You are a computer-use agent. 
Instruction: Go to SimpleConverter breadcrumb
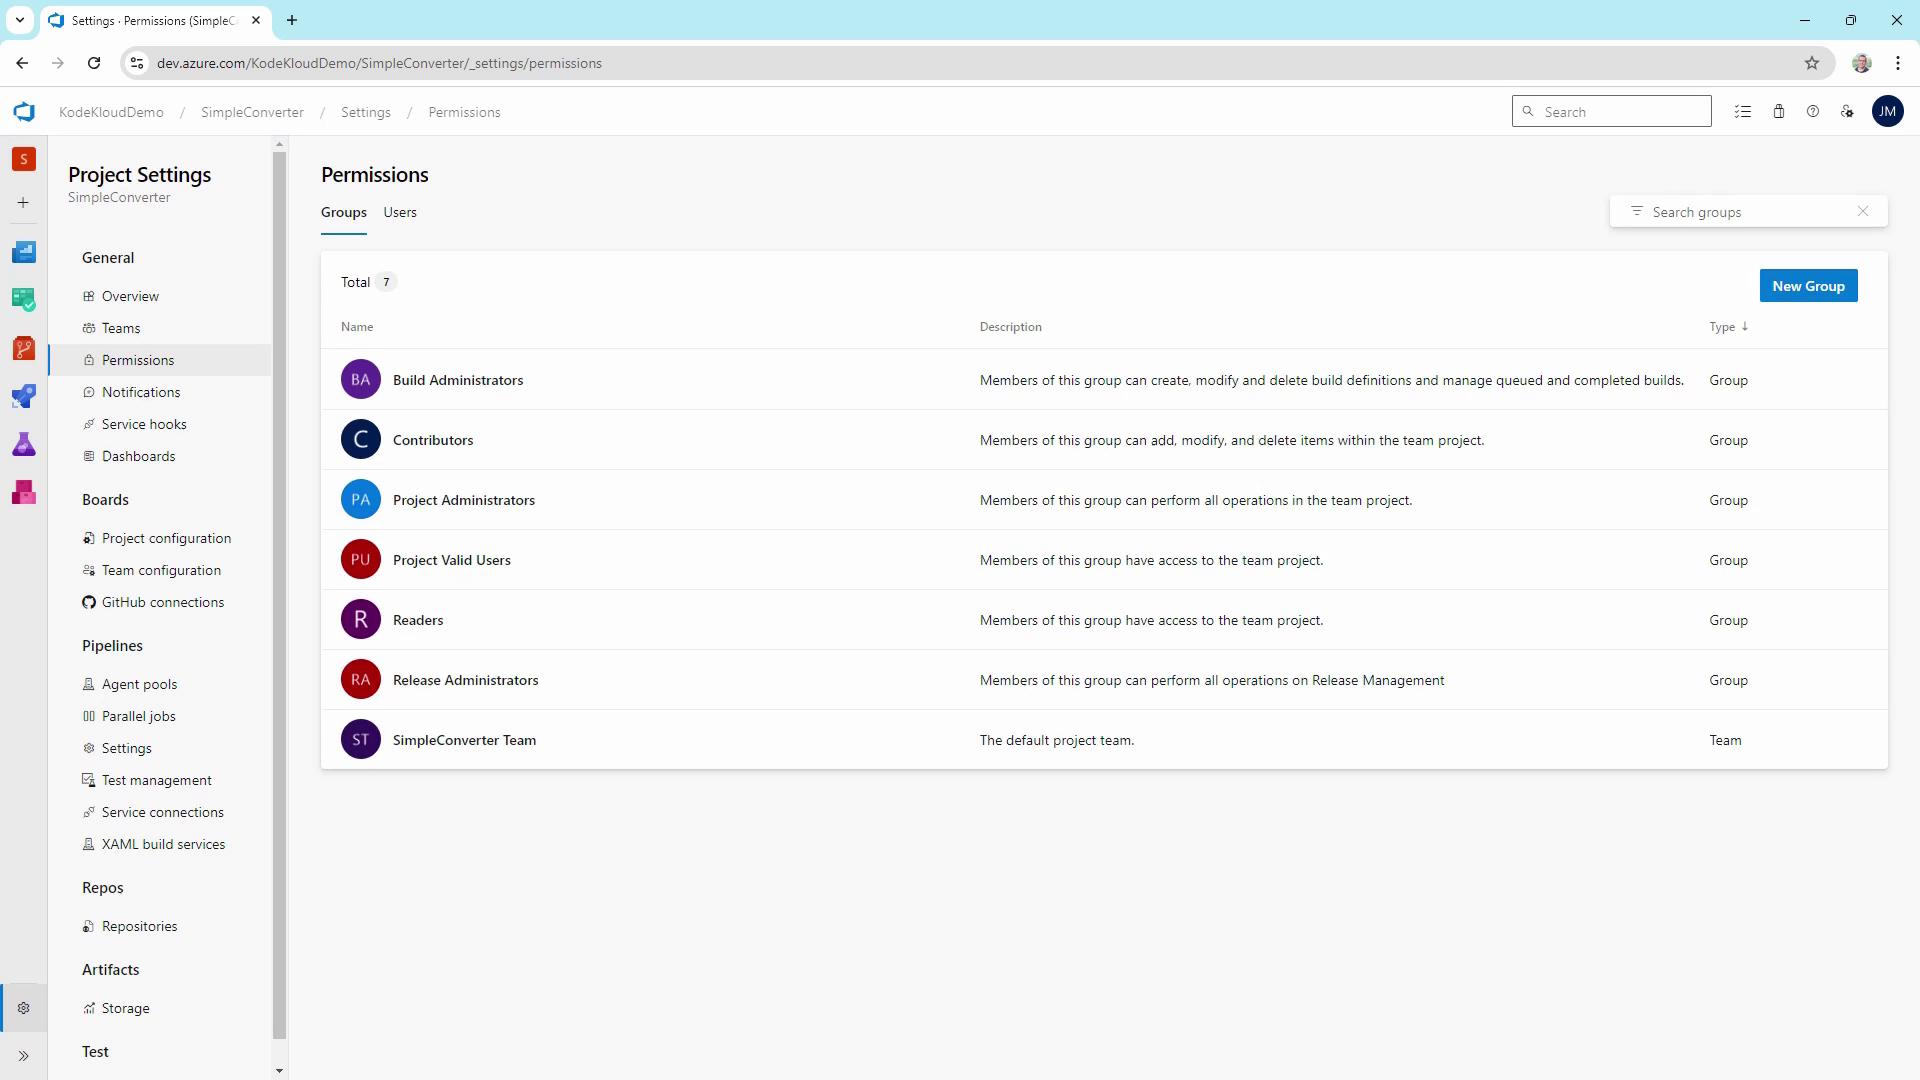click(x=252, y=112)
